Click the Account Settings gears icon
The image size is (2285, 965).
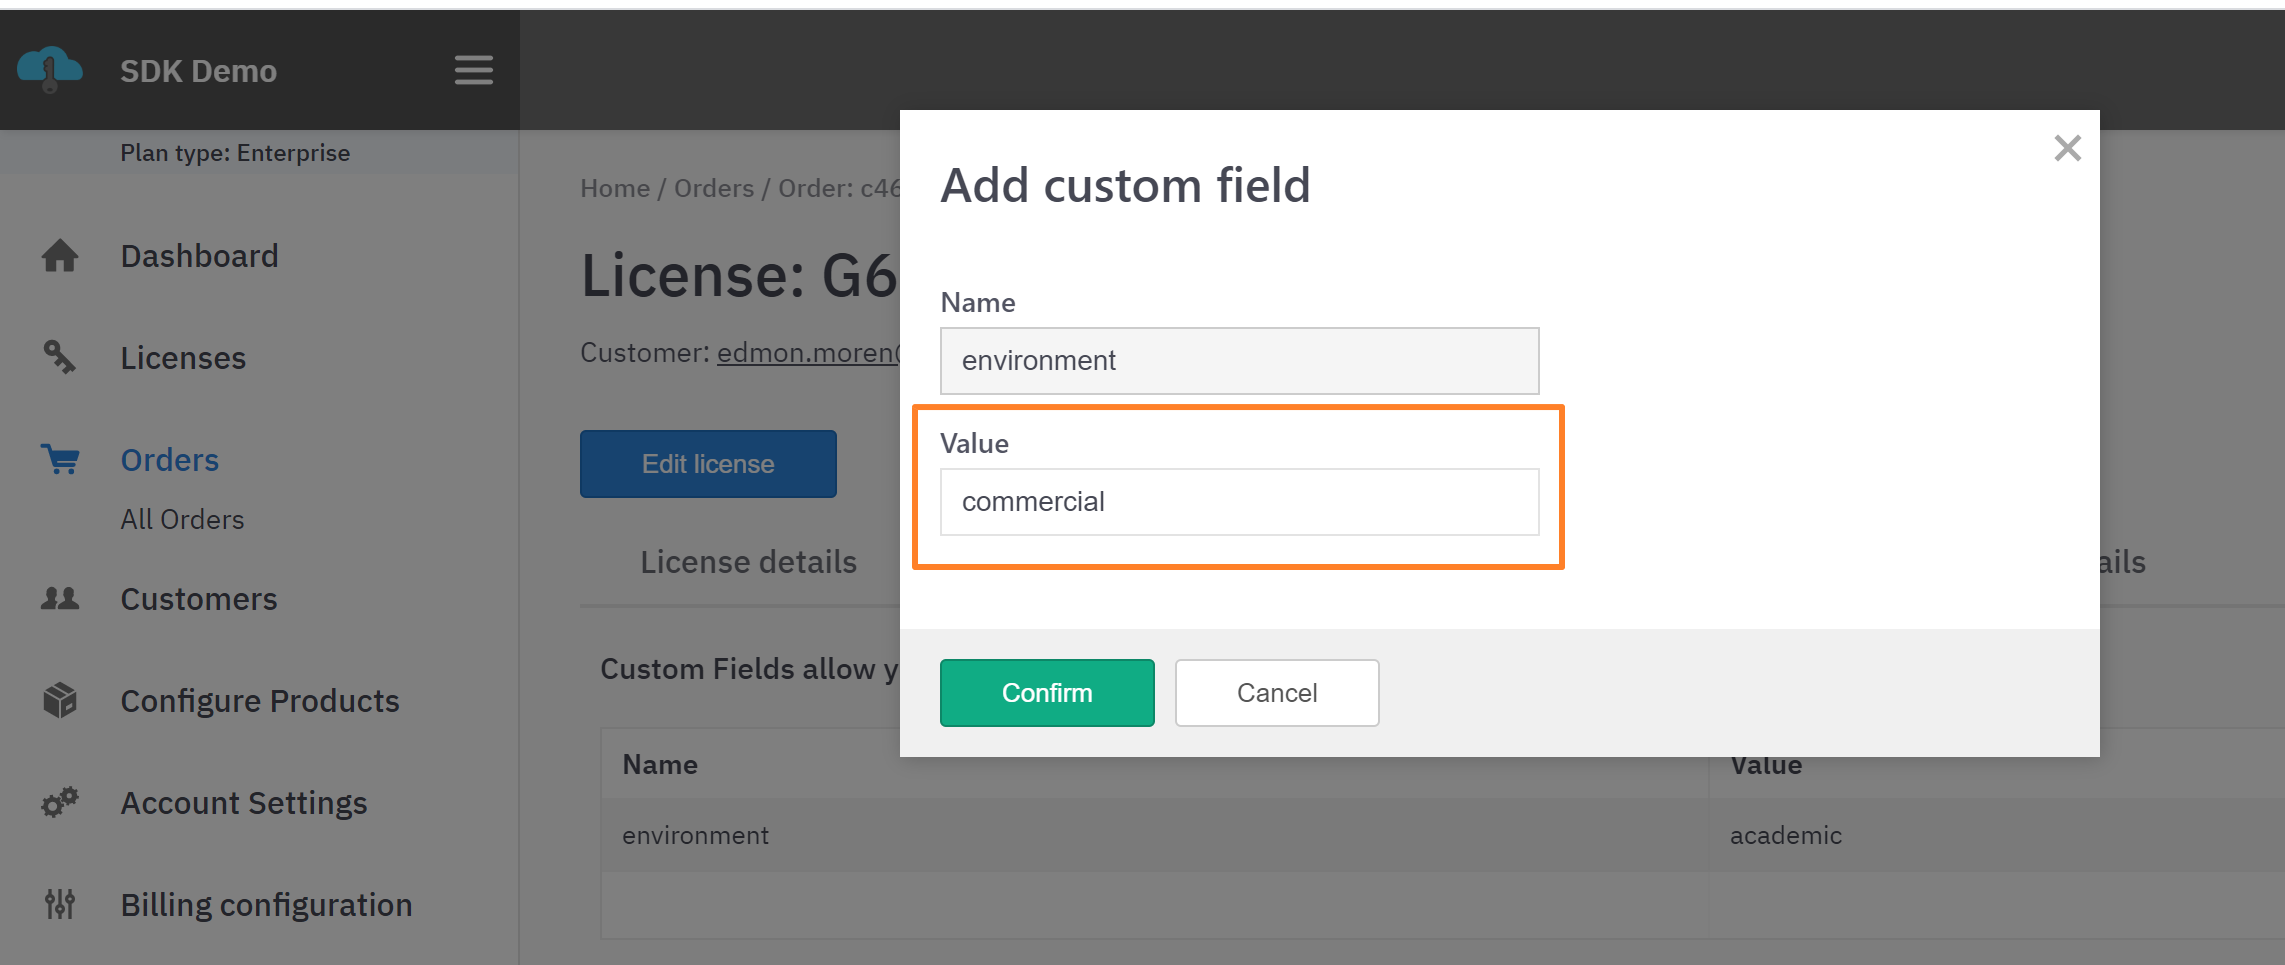60,802
